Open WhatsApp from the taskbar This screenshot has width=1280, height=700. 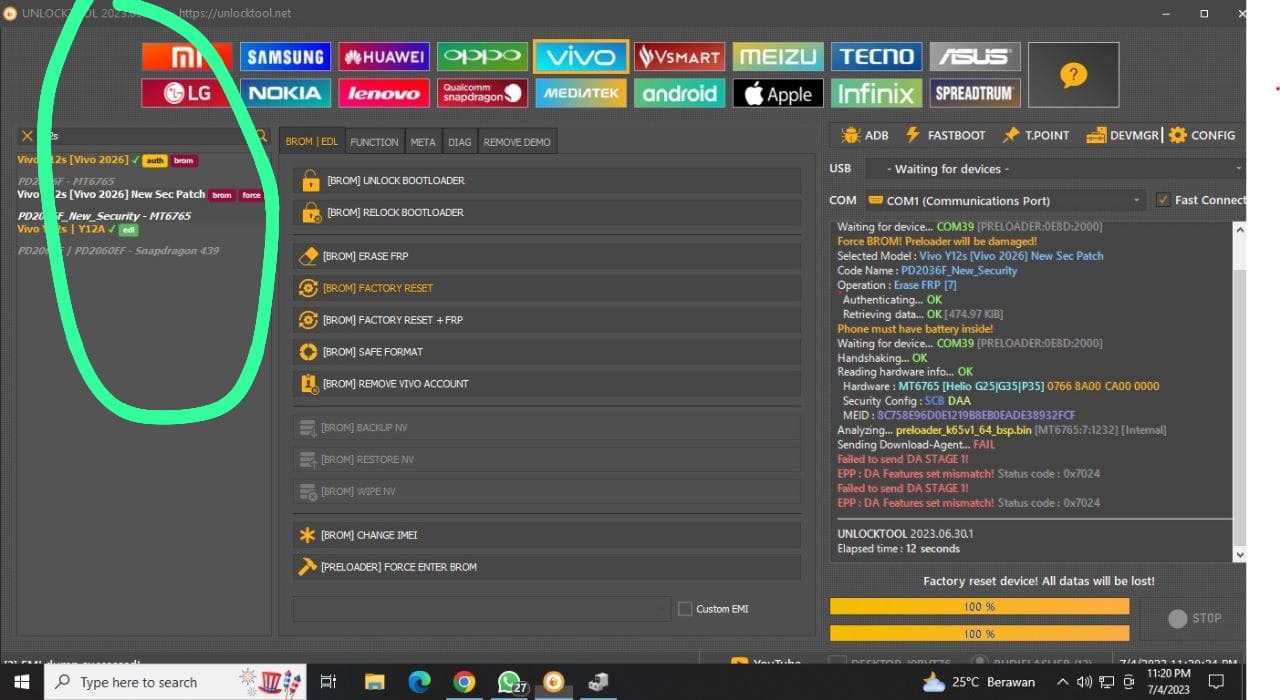coord(511,682)
